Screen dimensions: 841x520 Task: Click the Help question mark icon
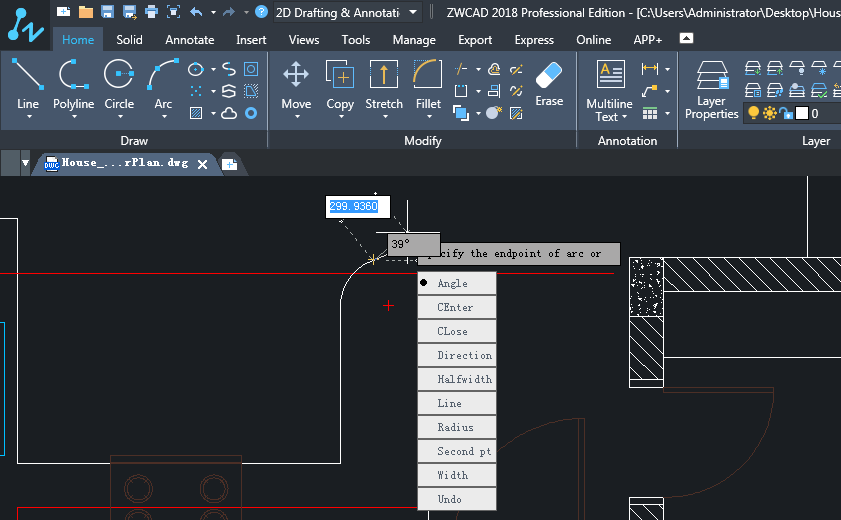(x=261, y=11)
